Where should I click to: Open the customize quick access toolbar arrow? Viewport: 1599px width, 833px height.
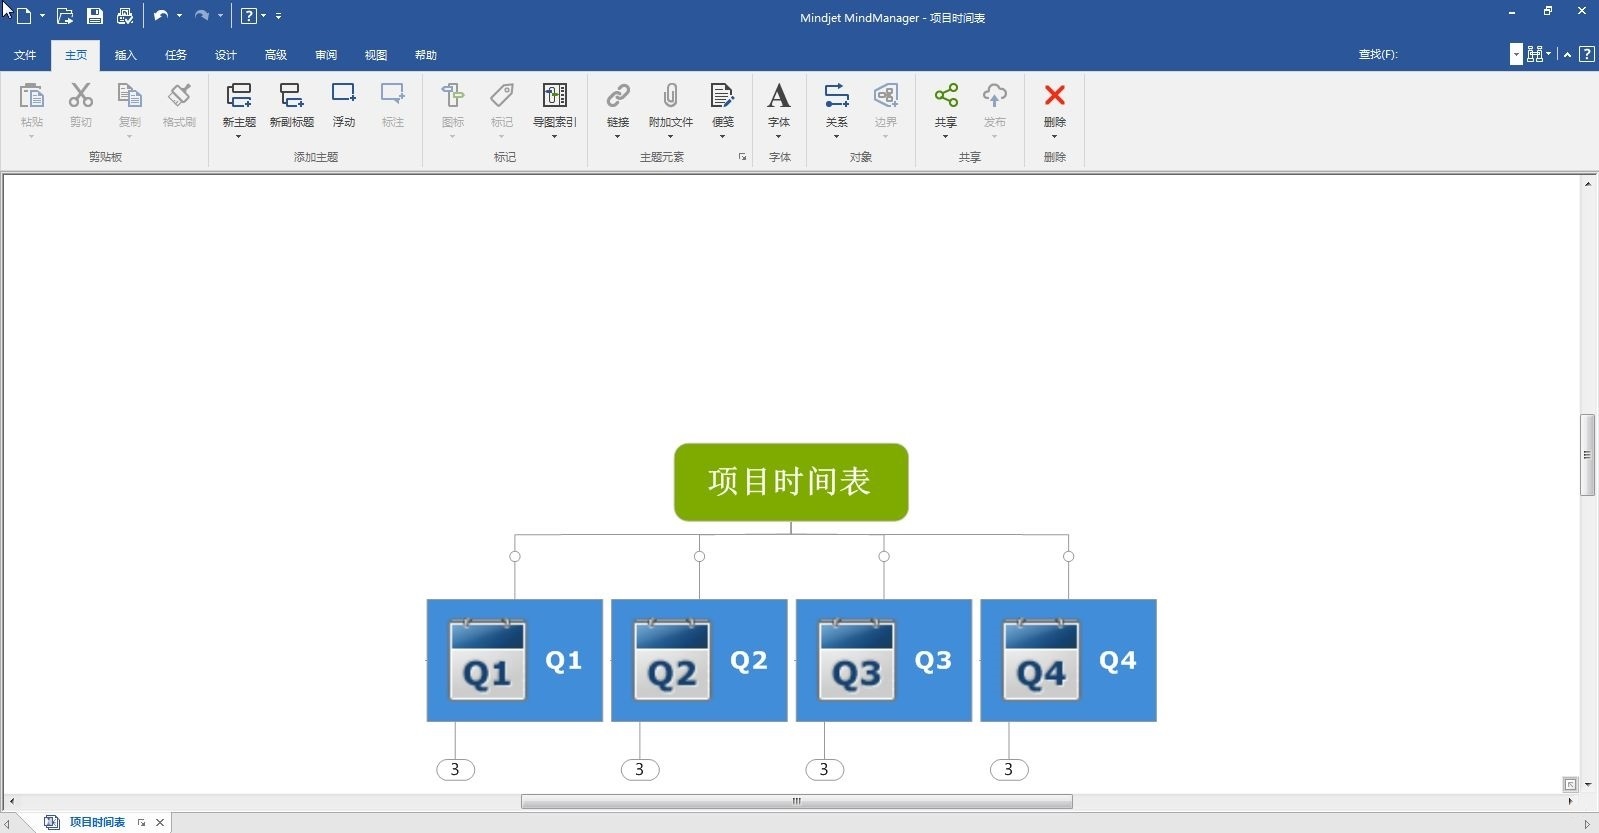click(x=279, y=16)
